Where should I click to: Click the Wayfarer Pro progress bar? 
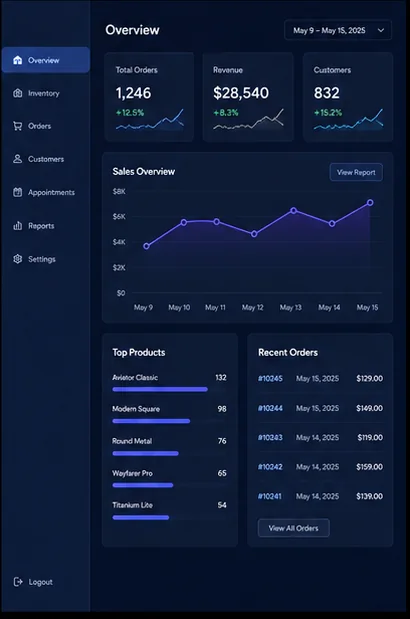click(x=142, y=485)
